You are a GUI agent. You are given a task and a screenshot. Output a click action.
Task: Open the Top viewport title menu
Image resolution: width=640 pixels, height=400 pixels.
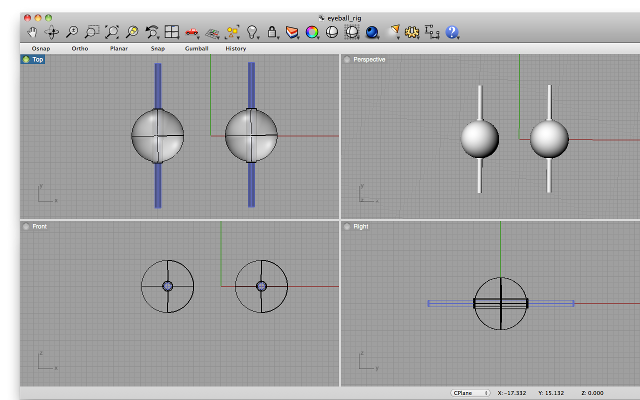38,59
